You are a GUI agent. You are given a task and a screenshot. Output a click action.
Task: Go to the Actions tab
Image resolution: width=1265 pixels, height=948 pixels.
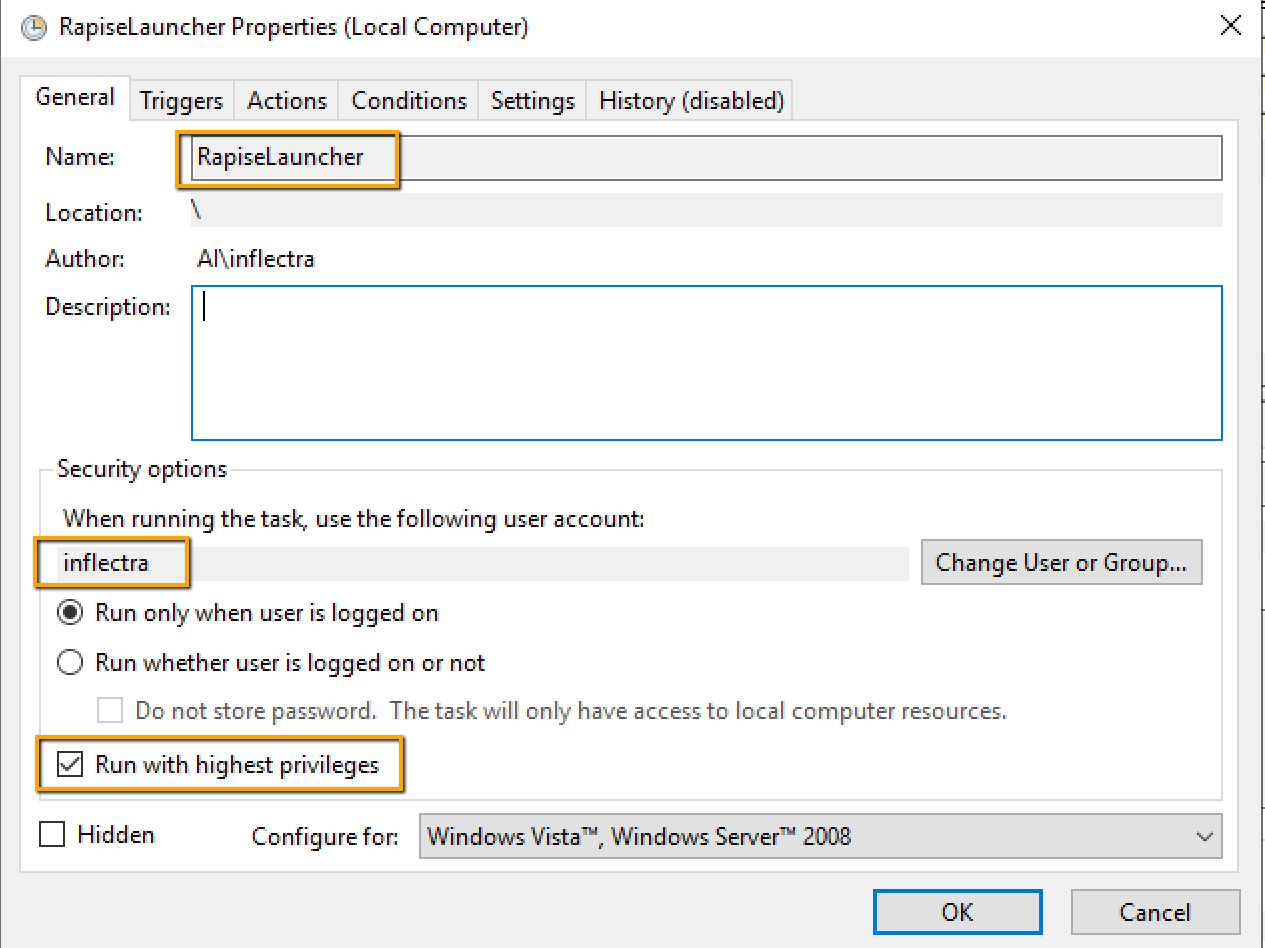pyautogui.click(x=287, y=101)
